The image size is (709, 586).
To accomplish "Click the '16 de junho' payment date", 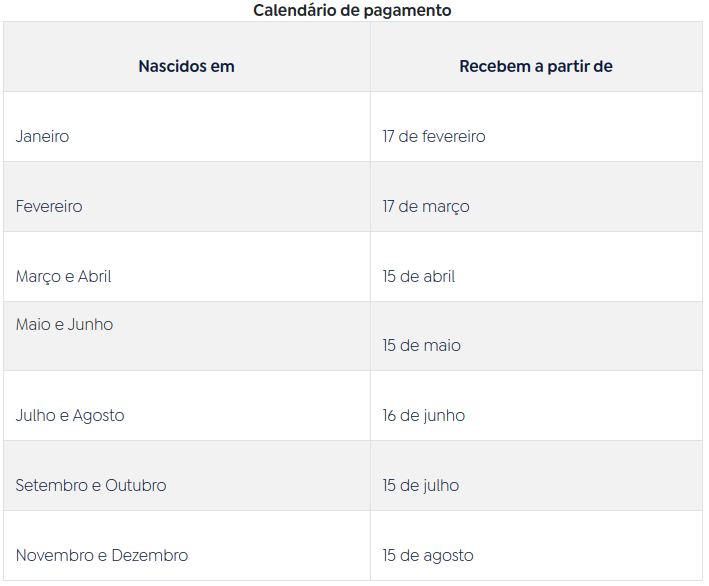I will [x=424, y=416].
